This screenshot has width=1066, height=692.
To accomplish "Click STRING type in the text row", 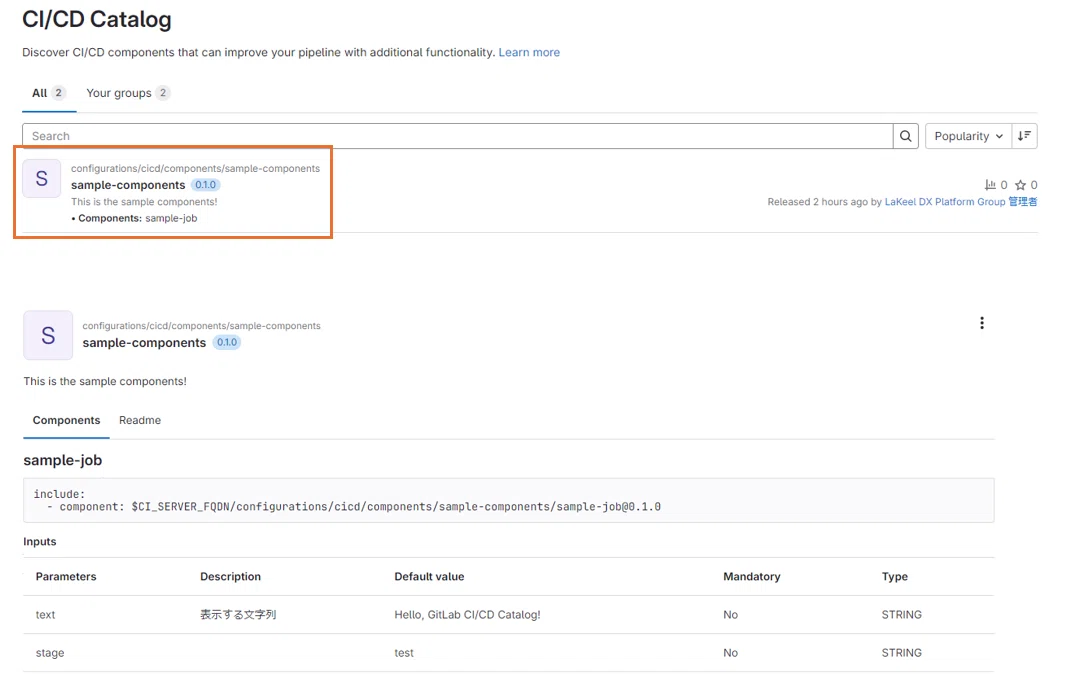I will (901, 615).
